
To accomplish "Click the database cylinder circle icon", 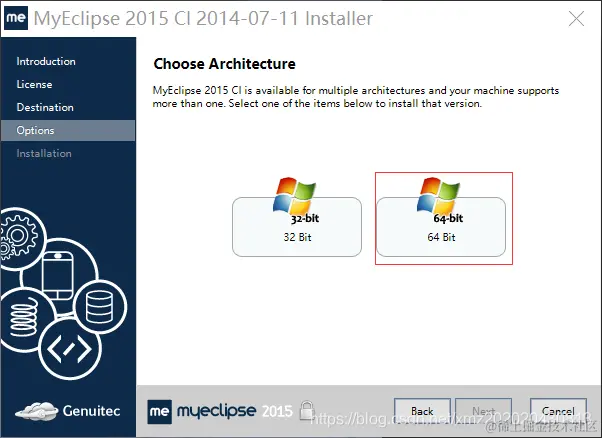I will click(x=99, y=306).
